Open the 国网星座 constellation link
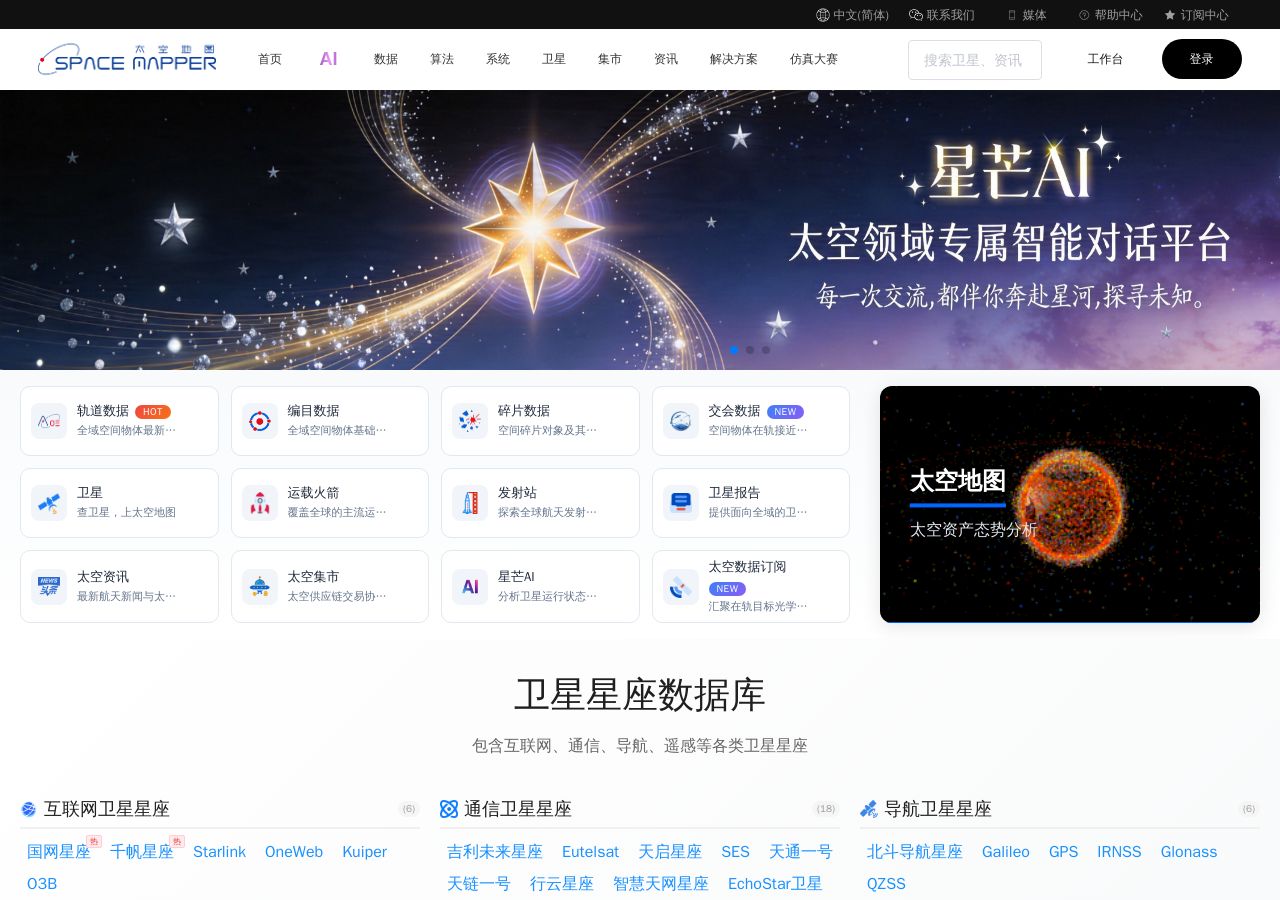The image size is (1280, 900). [x=59, y=852]
